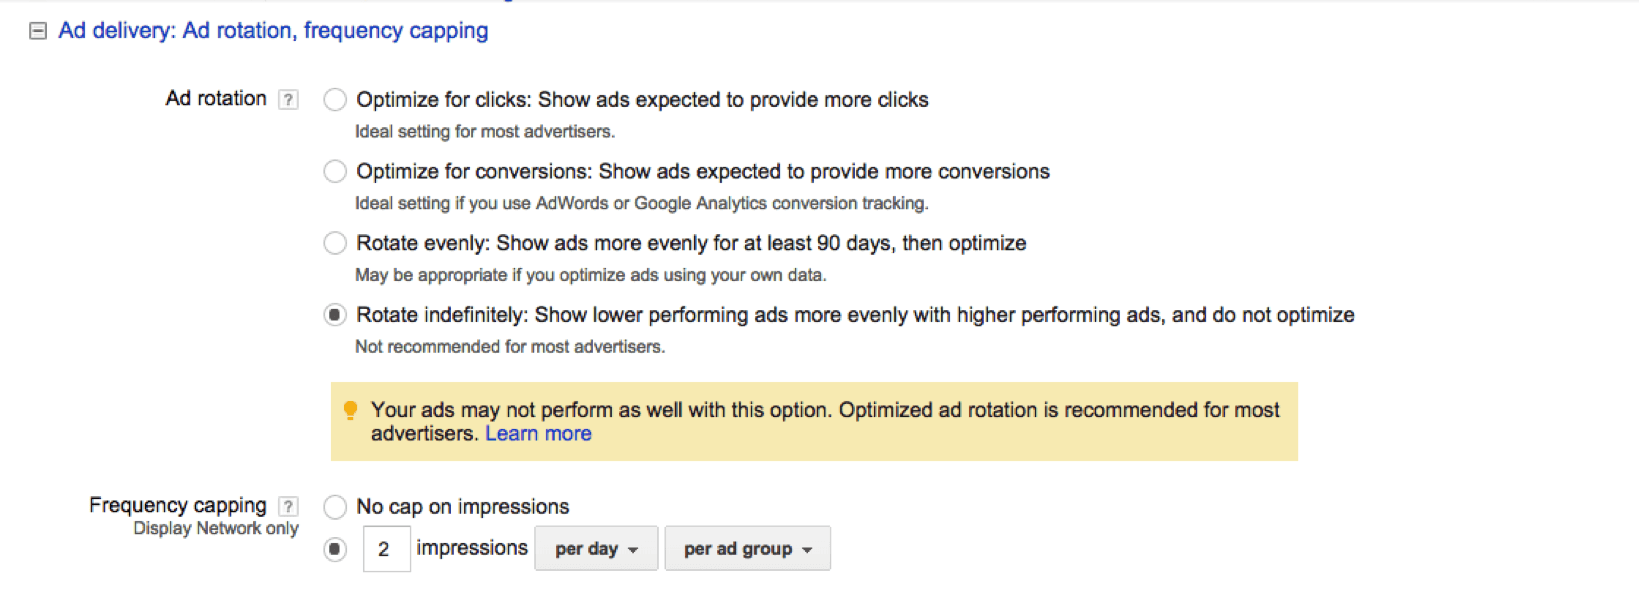Screen dimensions: 1640x598
Task: Open the Ad rotation help question mark
Action: point(288,99)
